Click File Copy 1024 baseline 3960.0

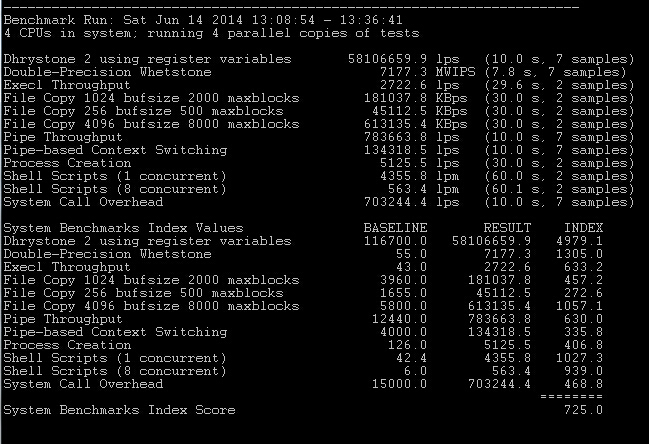point(404,280)
